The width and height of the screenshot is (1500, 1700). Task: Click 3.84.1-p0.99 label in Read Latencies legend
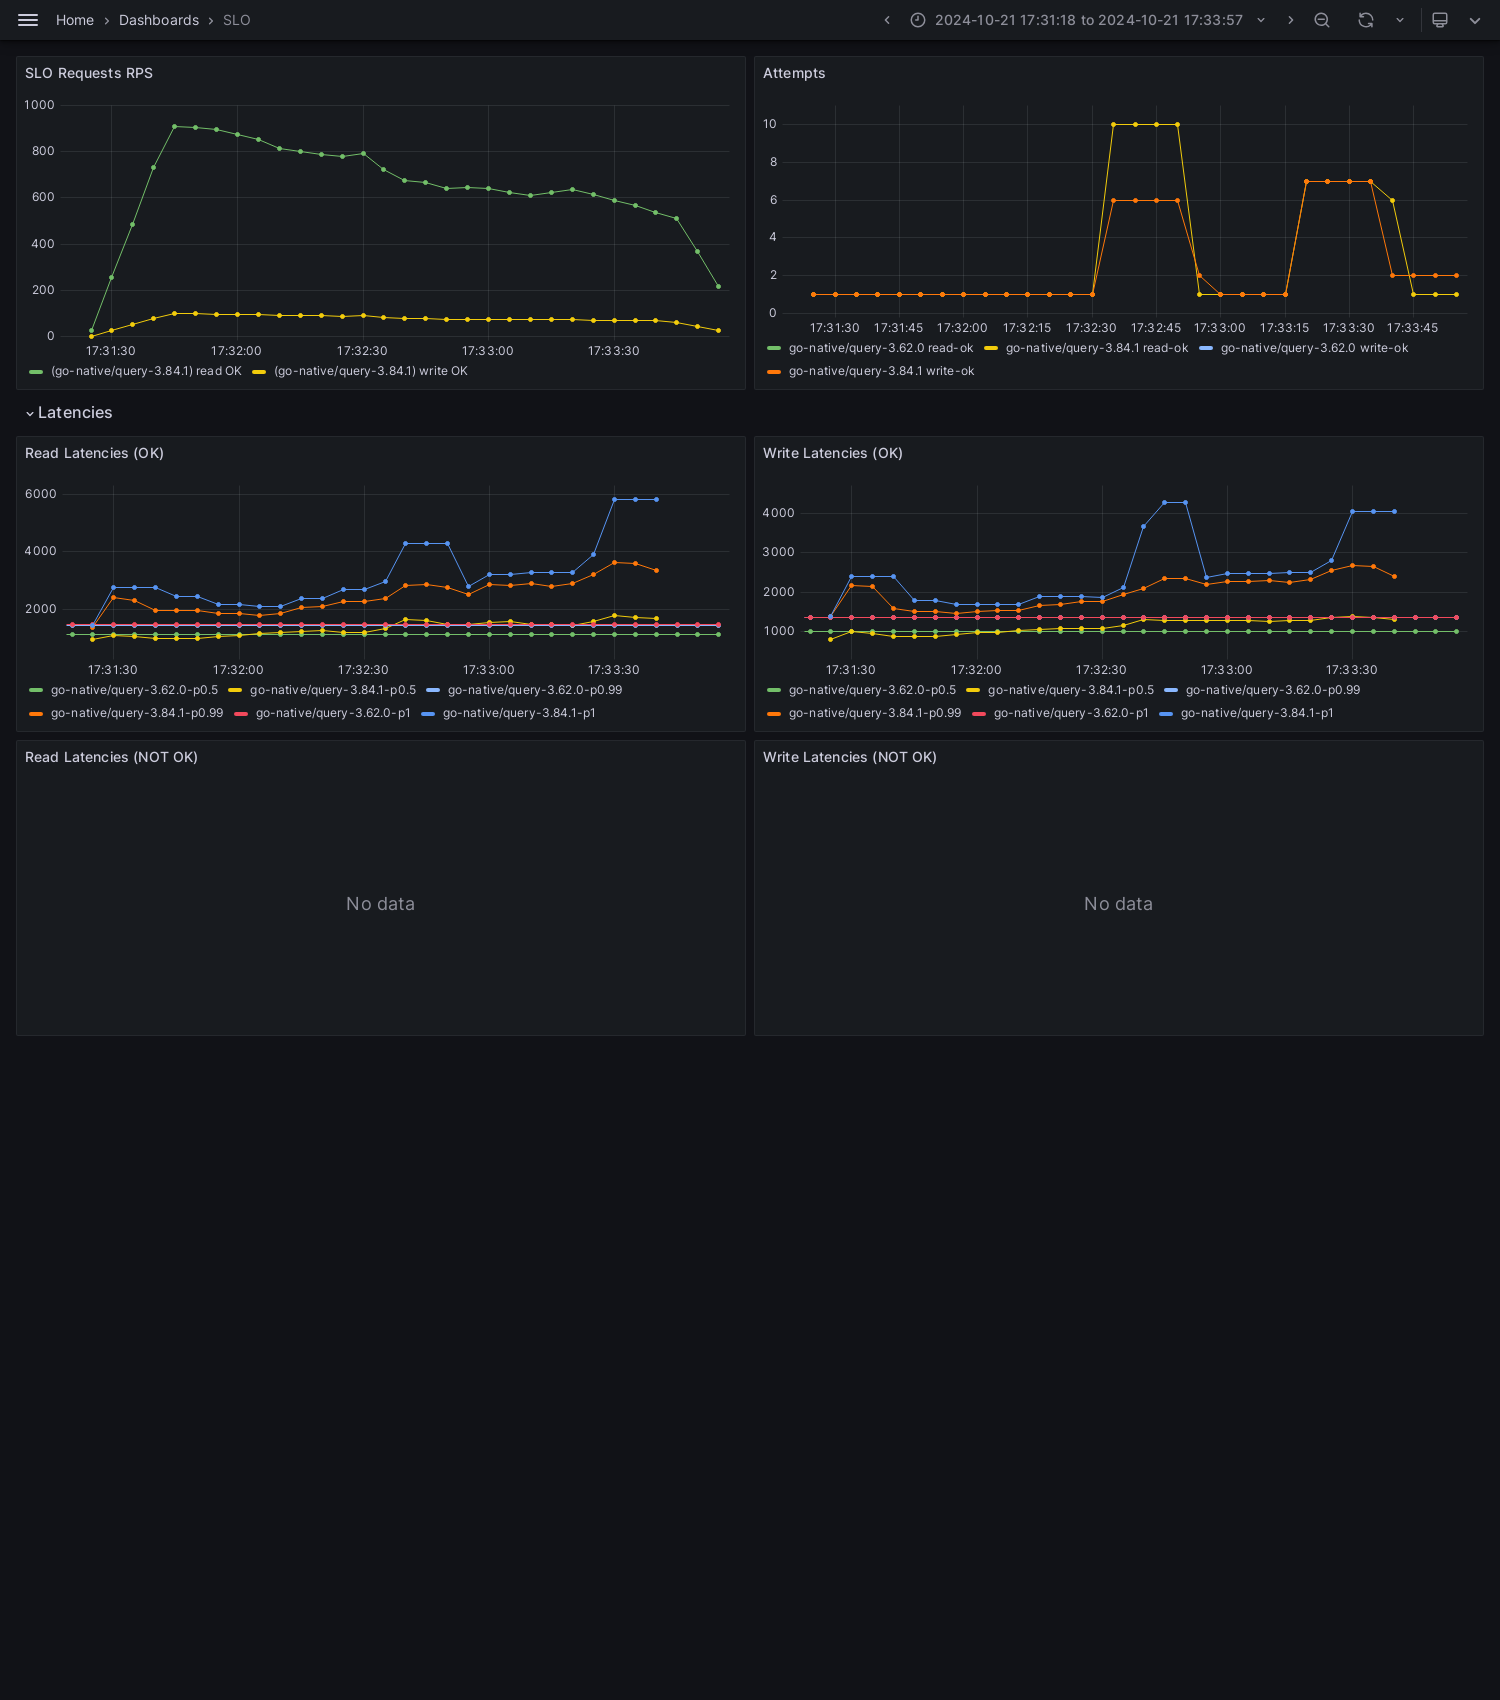click(137, 713)
